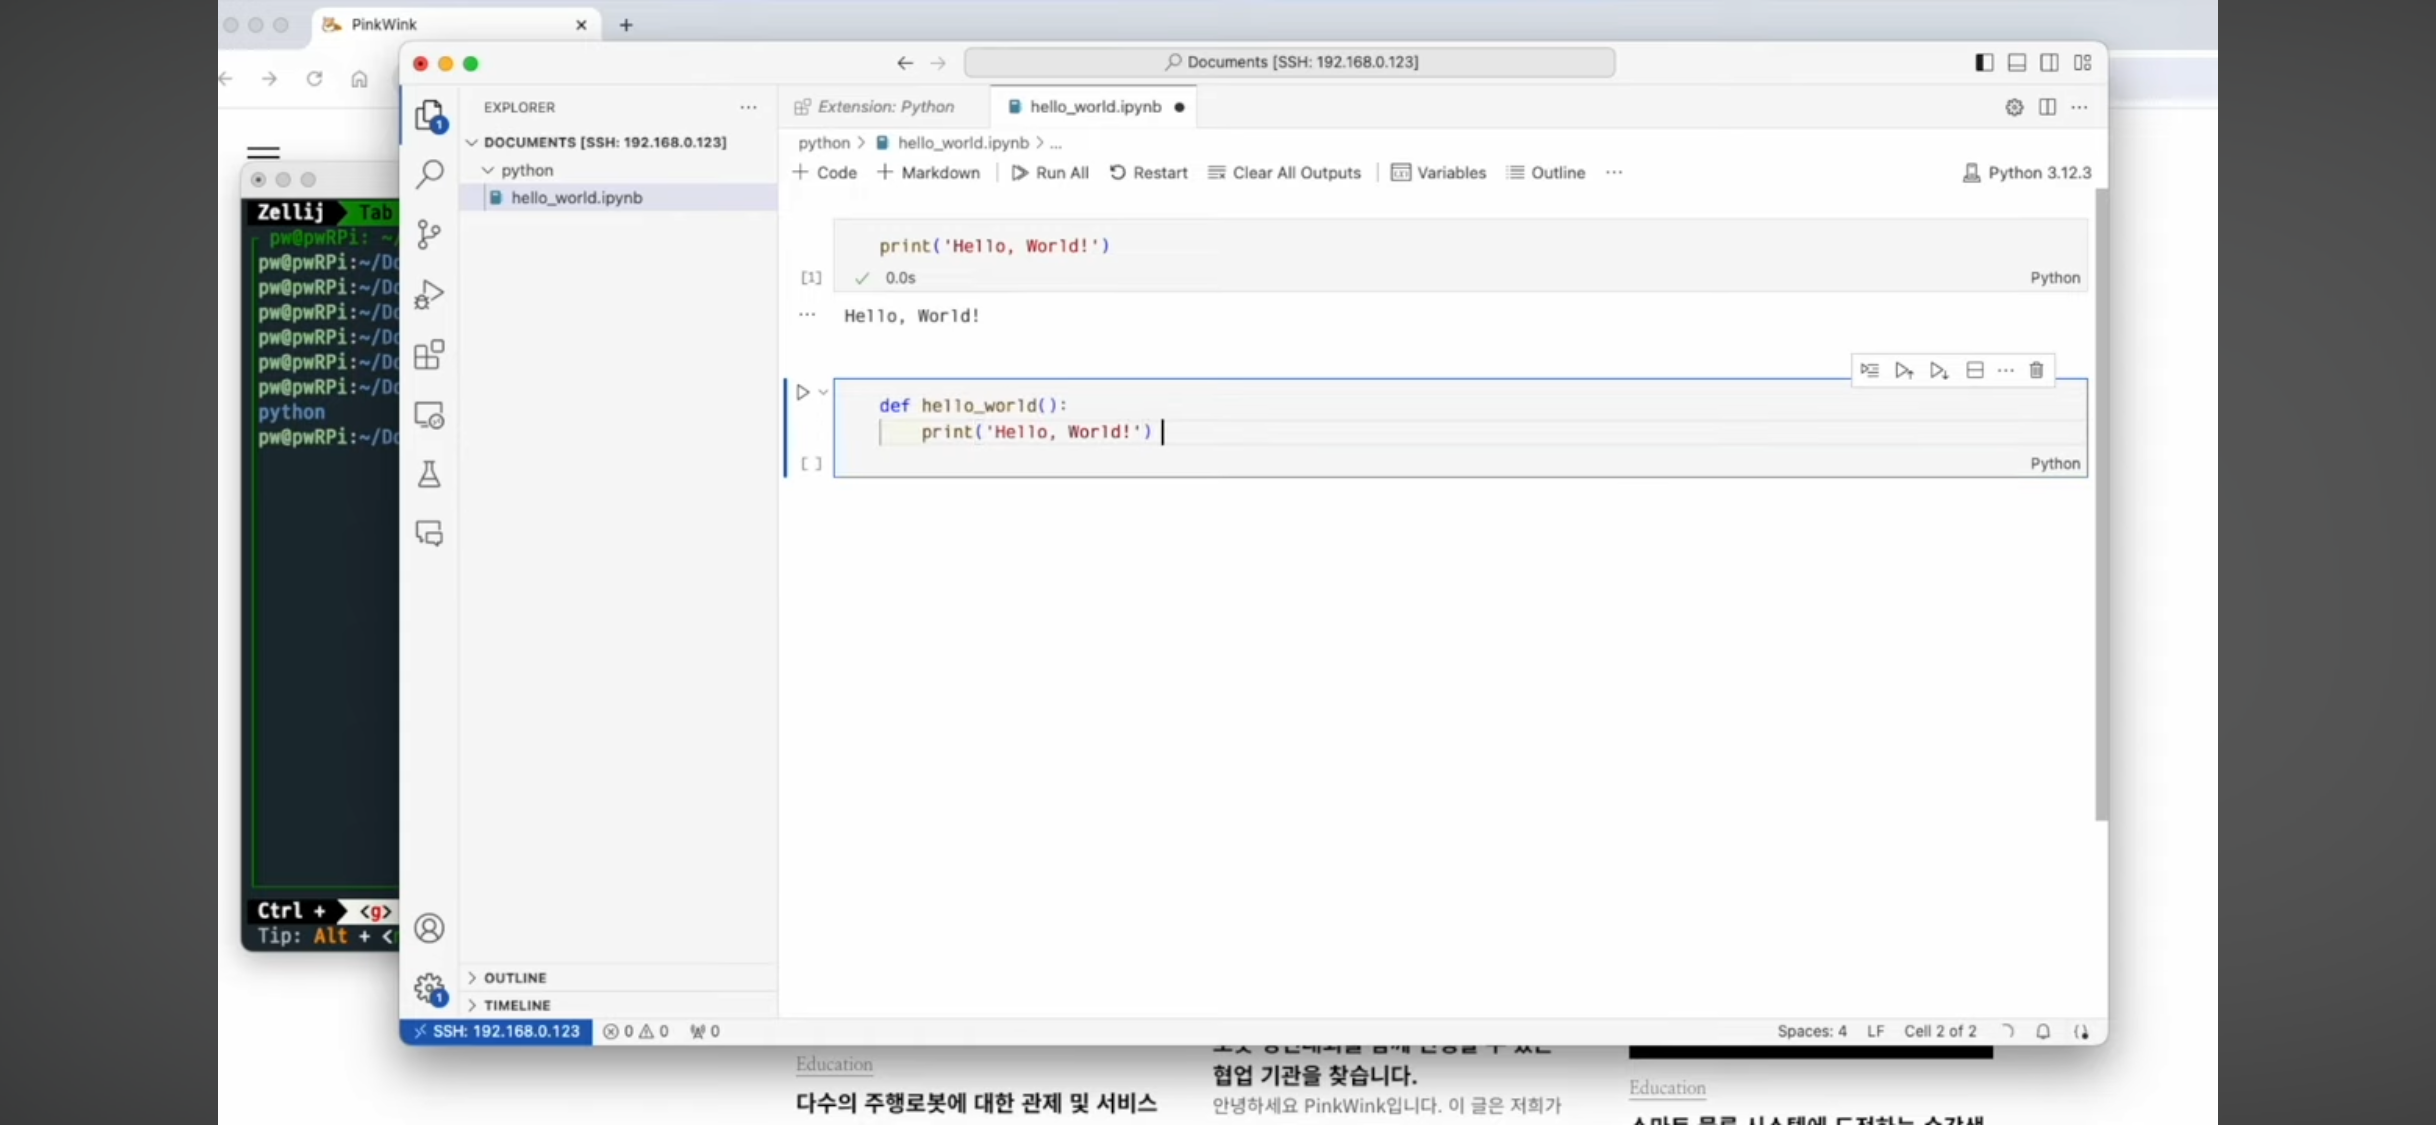Click the split cell icon
The width and height of the screenshot is (2436, 1125).
(x=1974, y=371)
